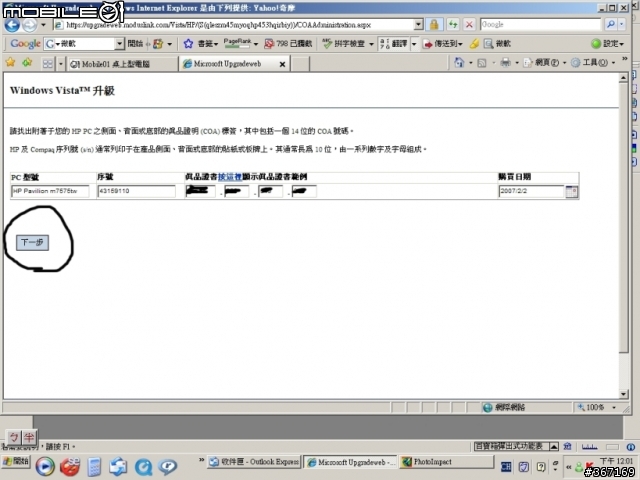
Task: Click the spell check toolbar button
Action: click(343, 43)
